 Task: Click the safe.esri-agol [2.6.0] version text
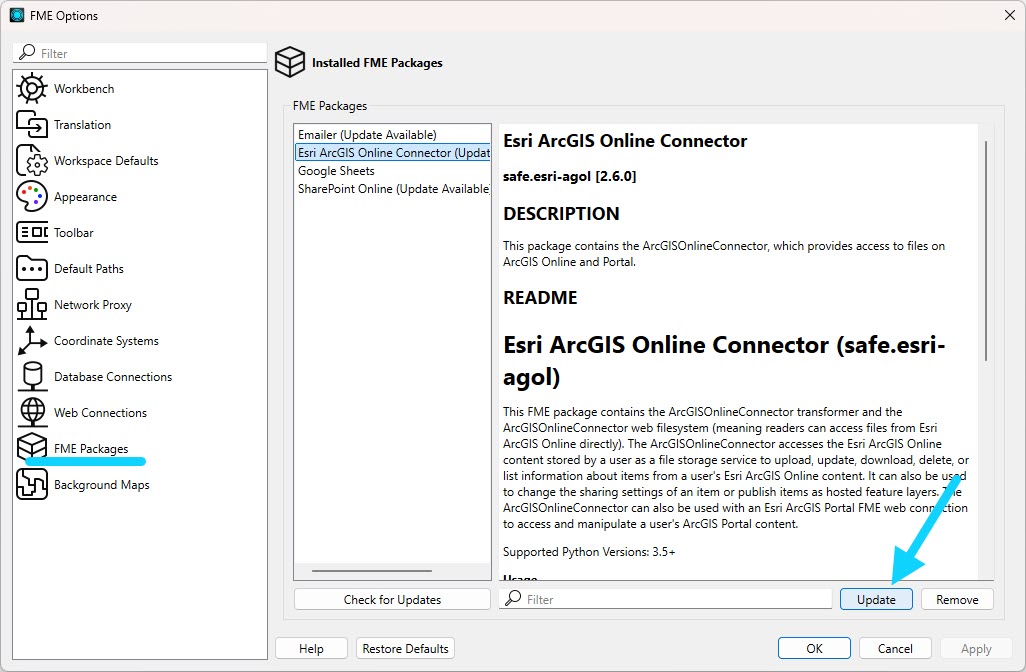[569, 176]
